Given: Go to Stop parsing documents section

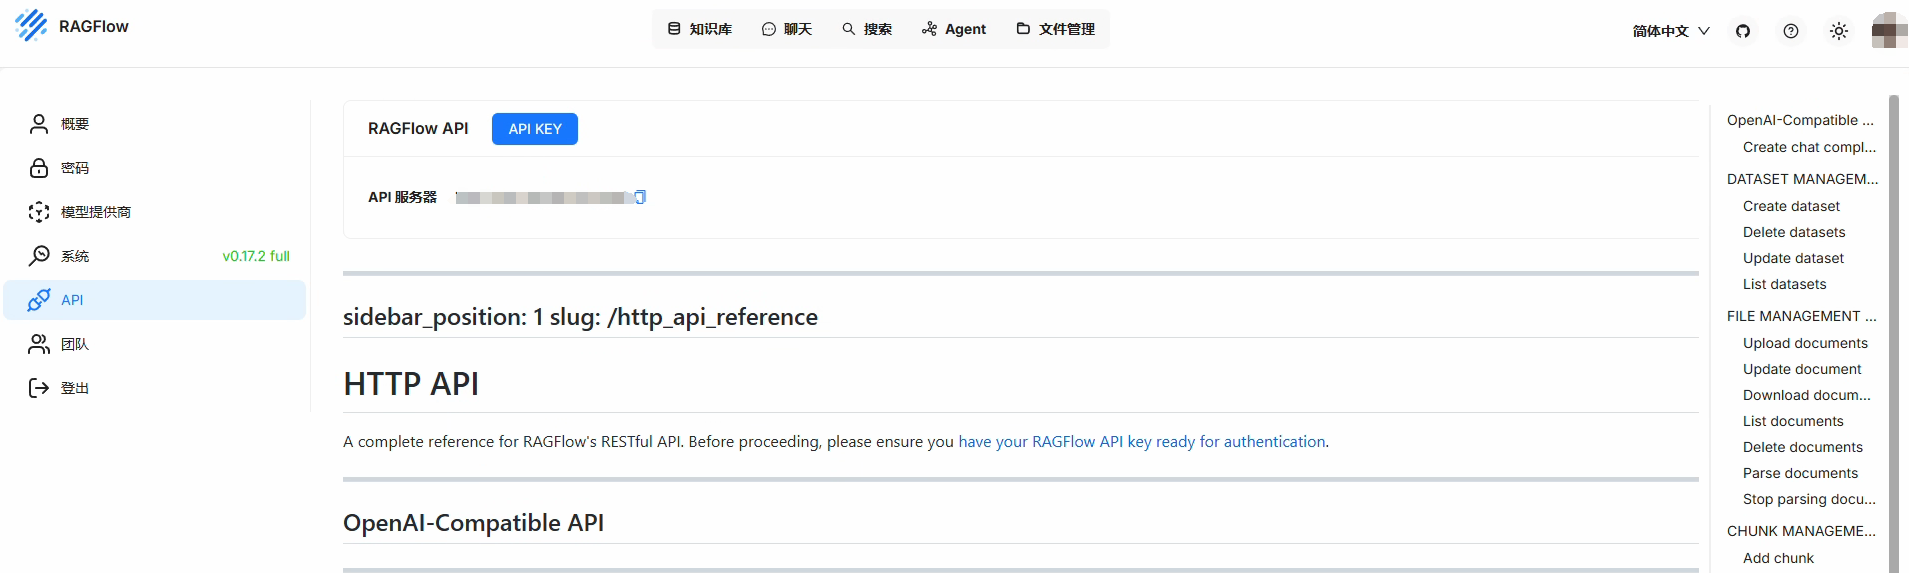Looking at the screenshot, I should click(x=1809, y=499).
